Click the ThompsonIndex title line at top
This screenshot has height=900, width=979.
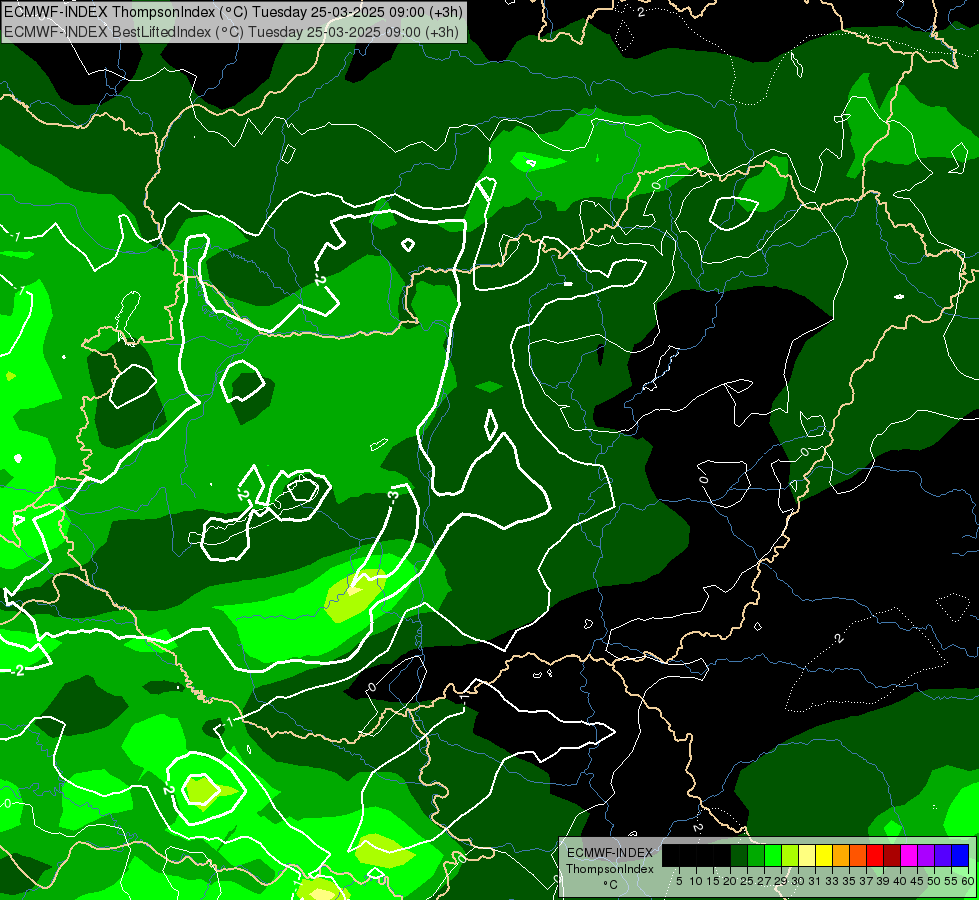pyautogui.click(x=234, y=12)
